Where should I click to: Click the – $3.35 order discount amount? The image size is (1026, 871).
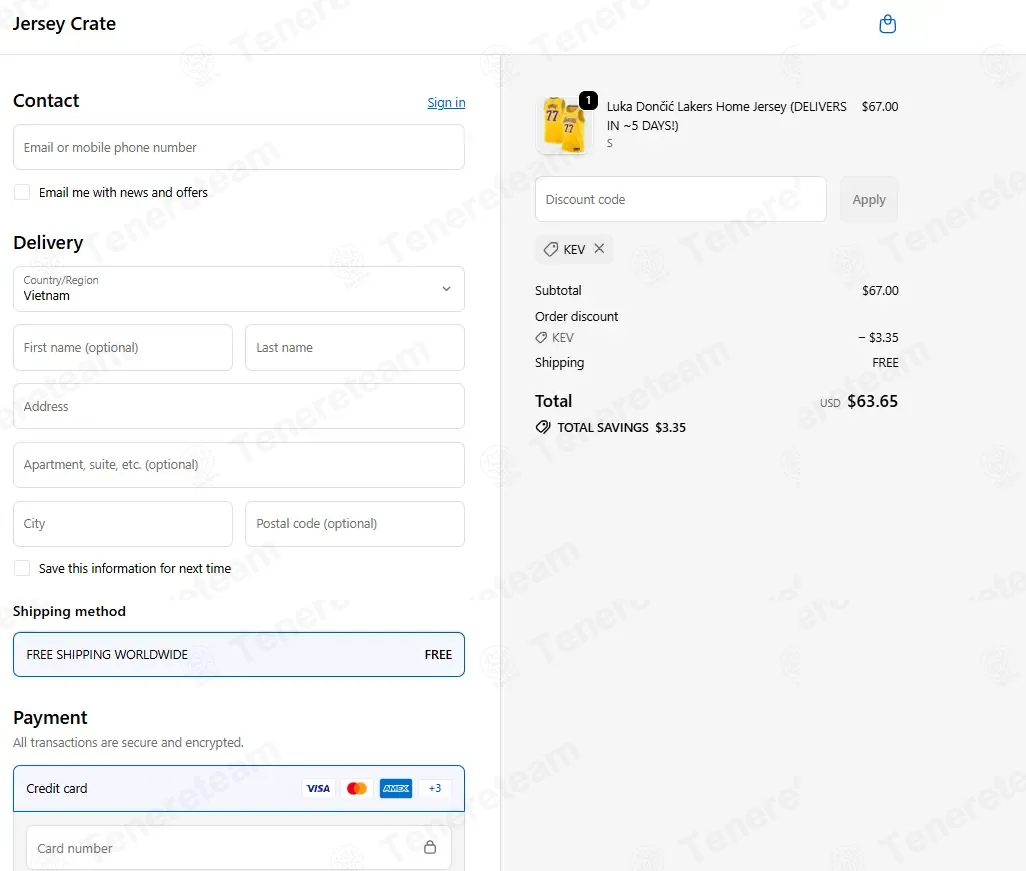878,338
